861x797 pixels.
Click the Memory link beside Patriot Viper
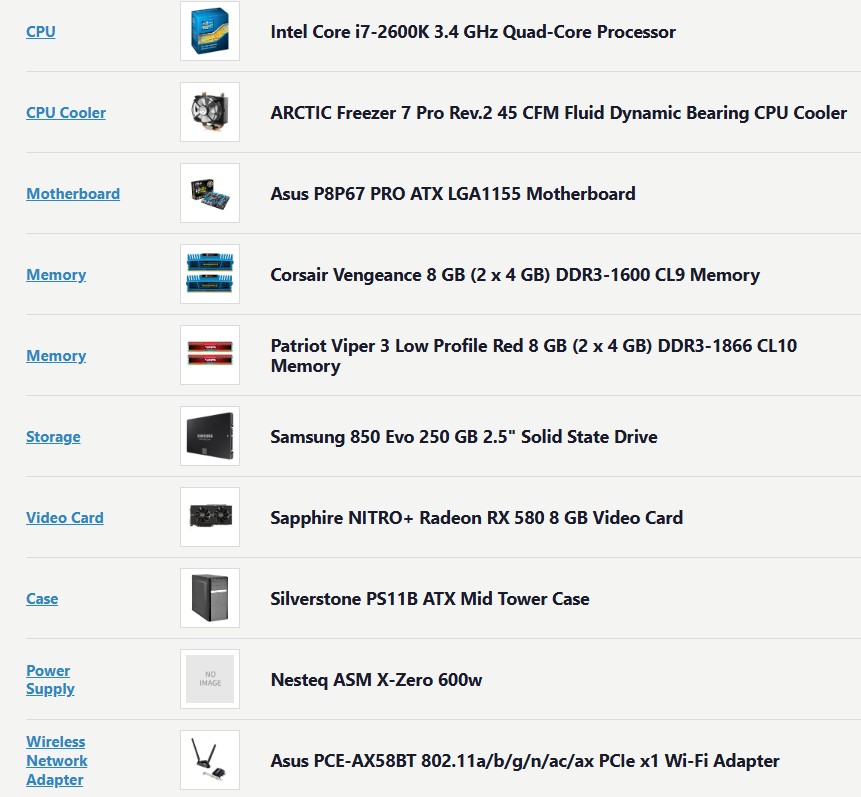coord(56,356)
